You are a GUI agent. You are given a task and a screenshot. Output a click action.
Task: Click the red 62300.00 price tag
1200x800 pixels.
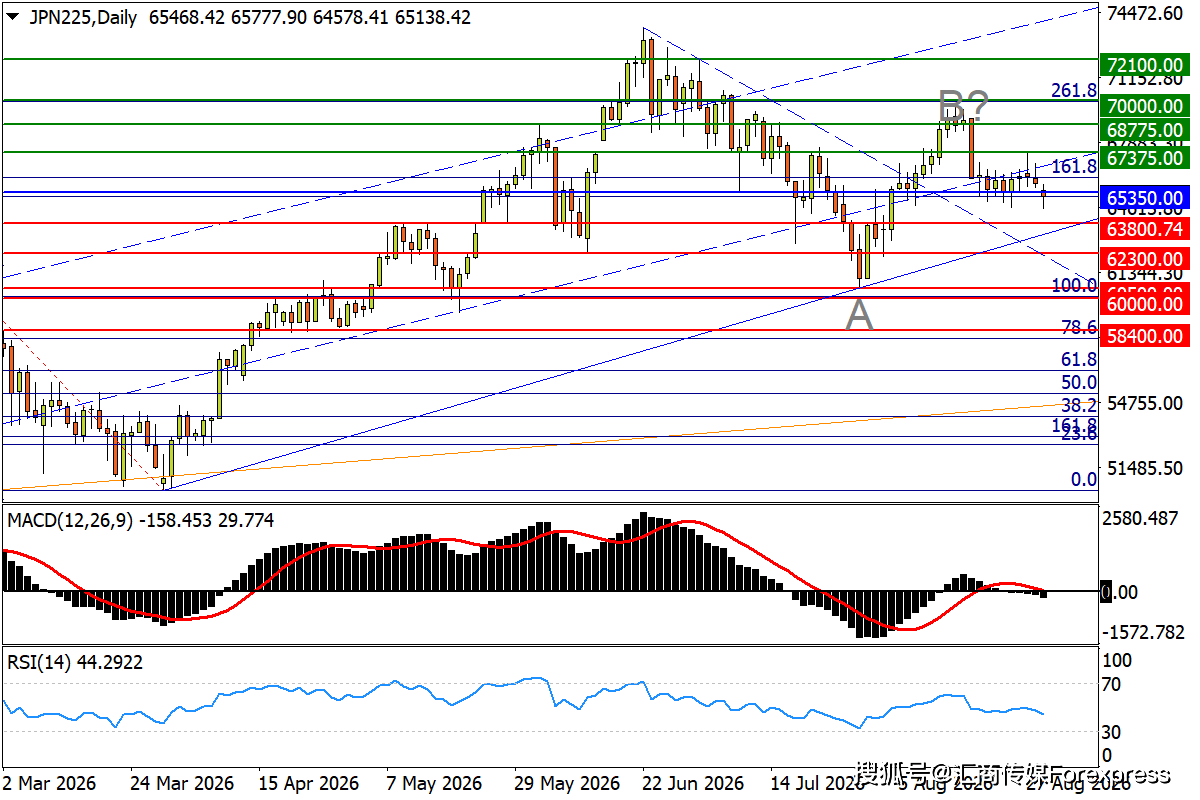pyautogui.click(x=1145, y=259)
